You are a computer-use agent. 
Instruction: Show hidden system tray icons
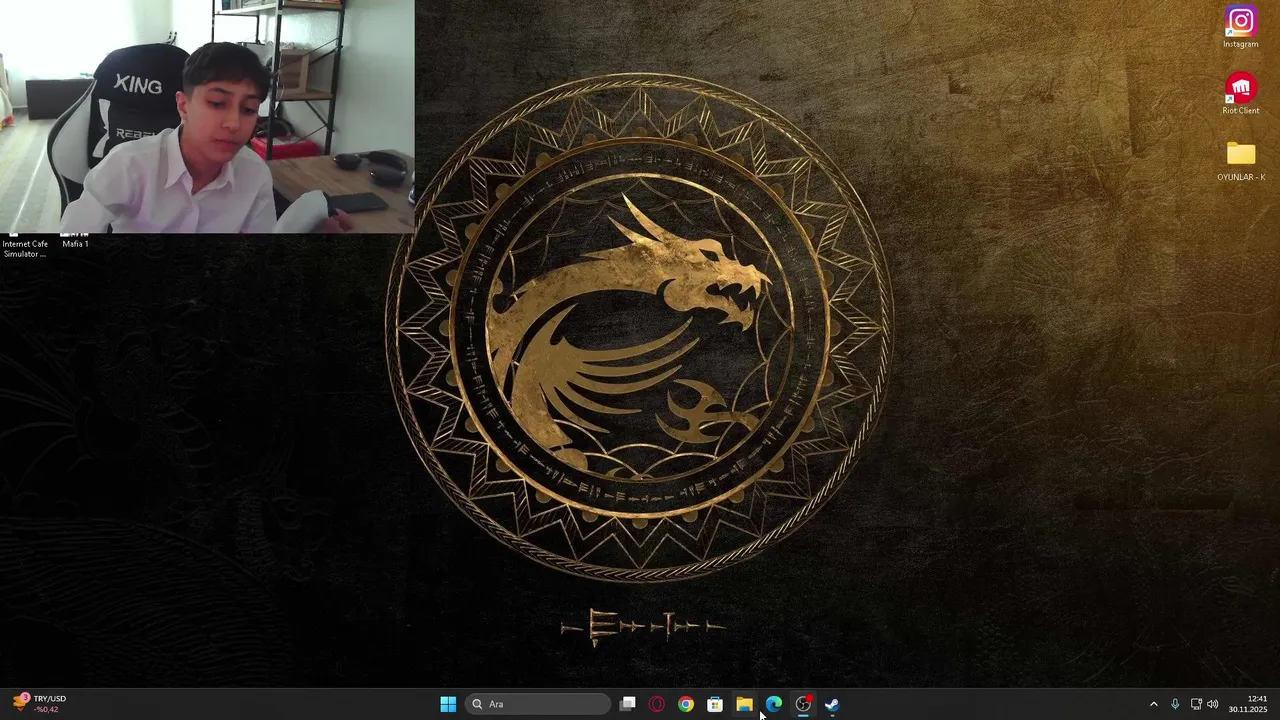tap(1153, 704)
